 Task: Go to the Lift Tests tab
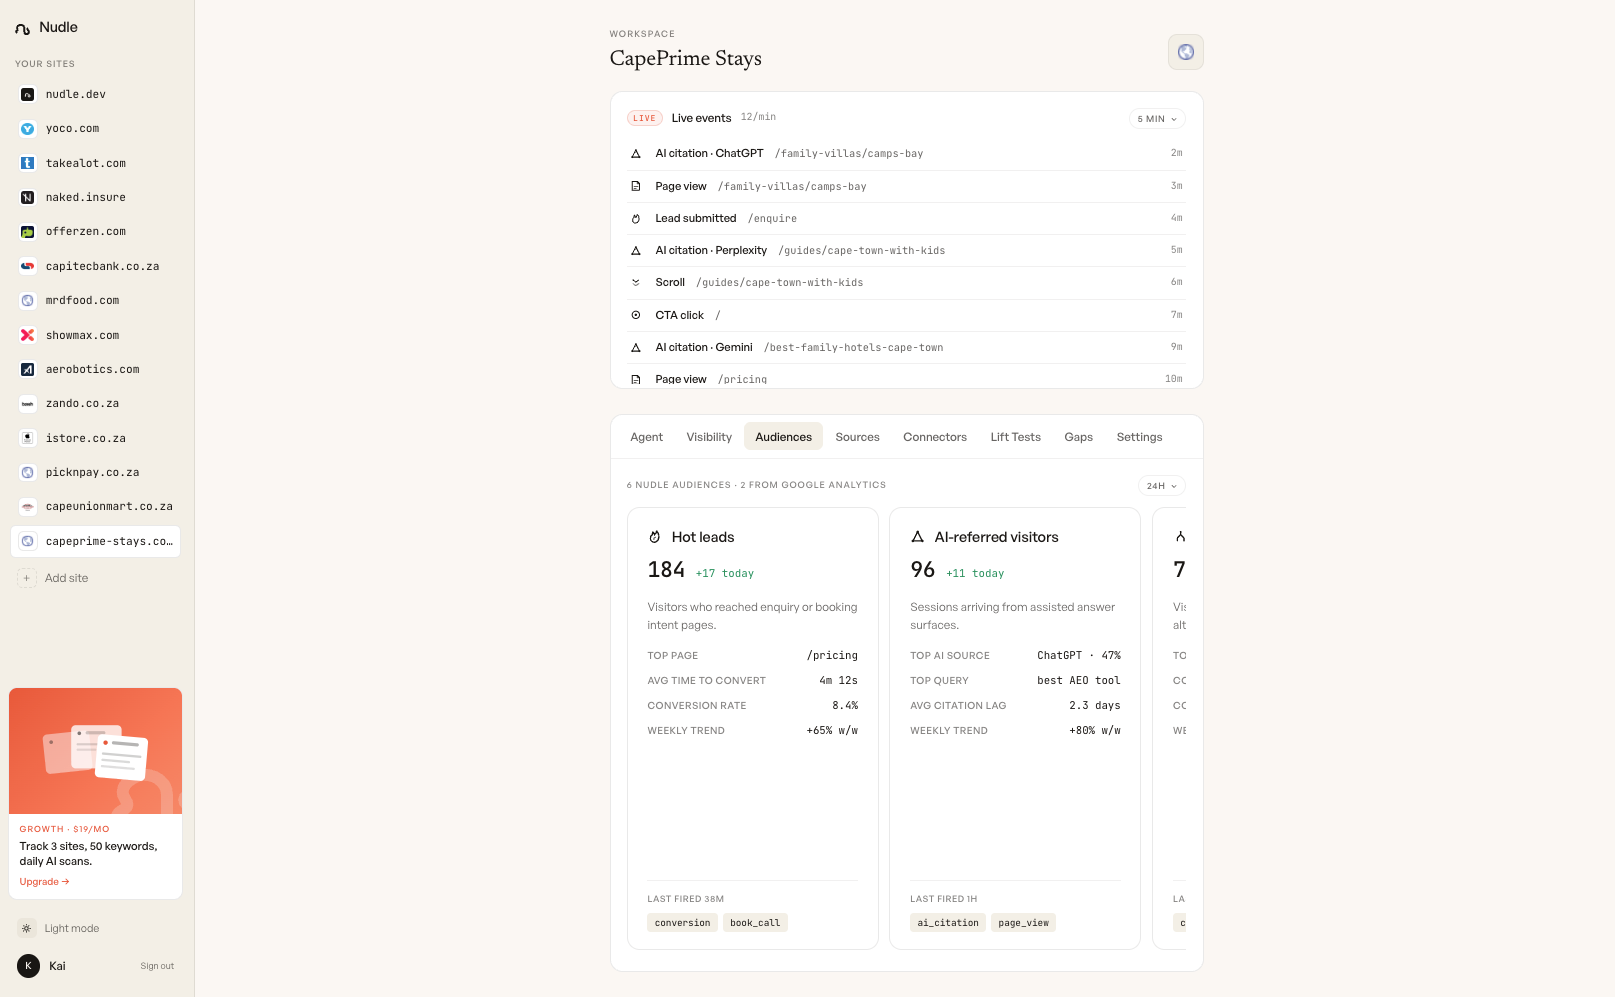coord(1015,437)
